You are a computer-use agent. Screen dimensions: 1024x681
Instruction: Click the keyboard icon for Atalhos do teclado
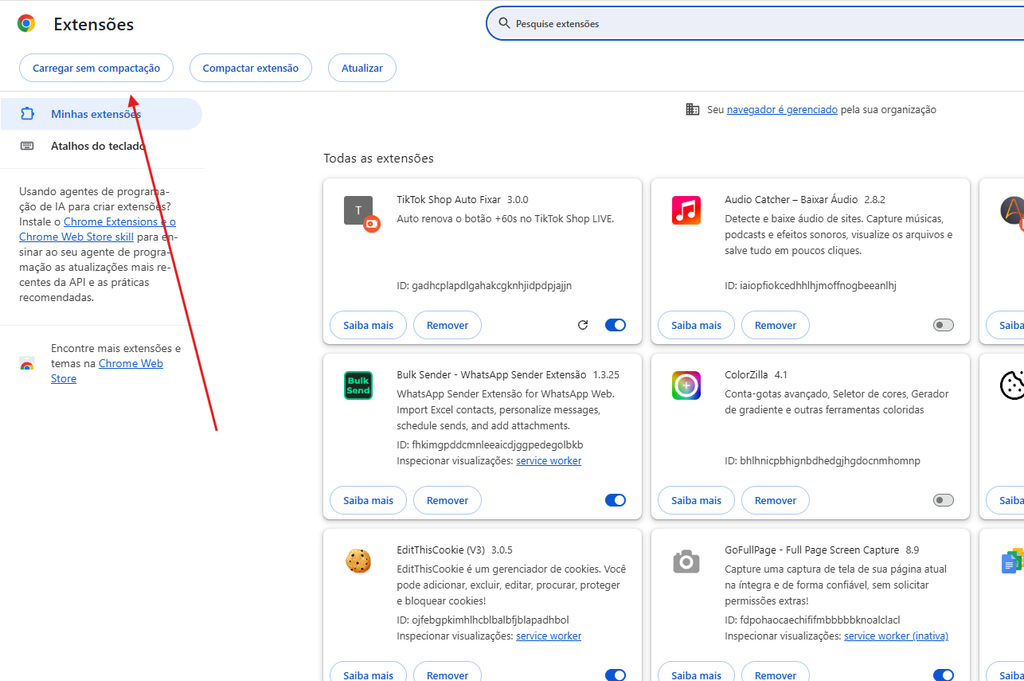click(27, 146)
